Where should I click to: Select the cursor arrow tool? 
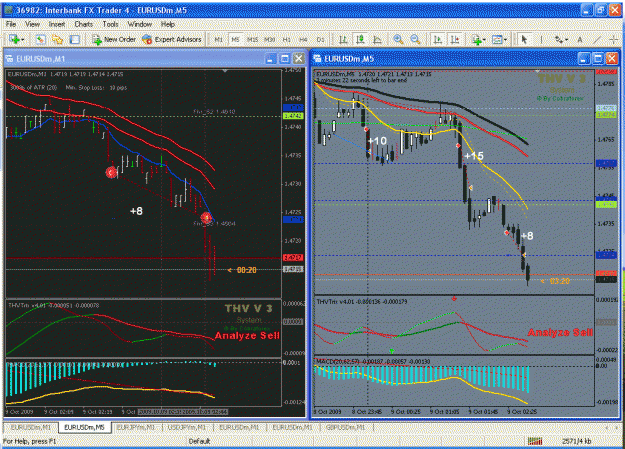pyautogui.click(x=524, y=39)
